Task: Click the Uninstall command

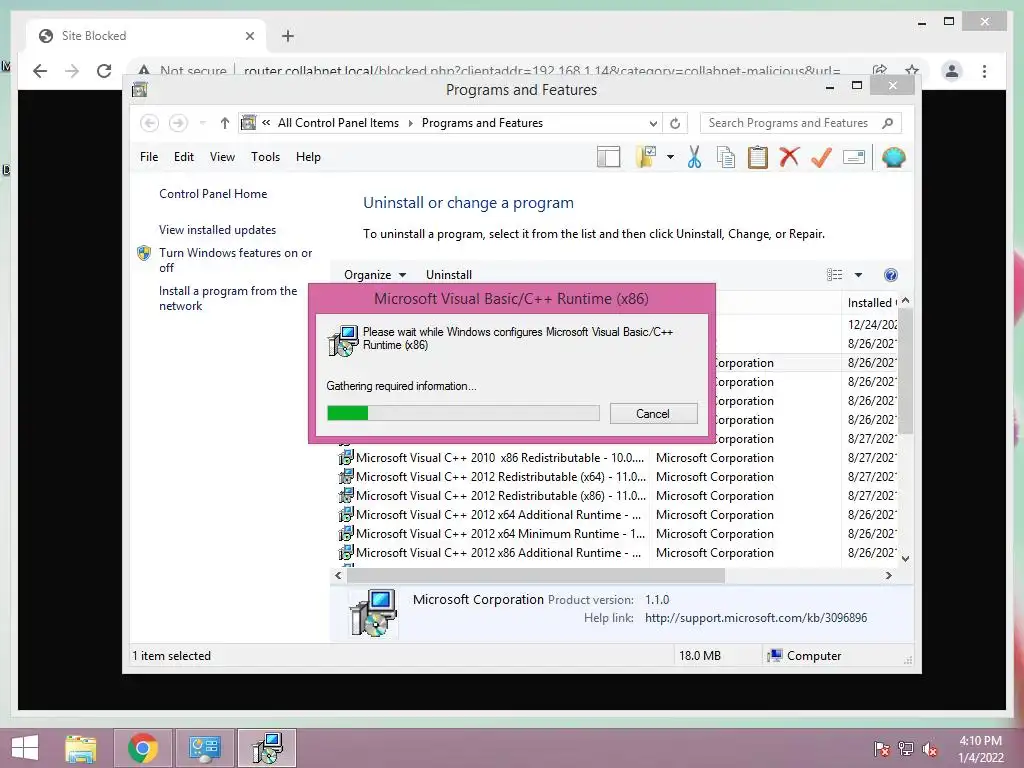Action: click(449, 275)
